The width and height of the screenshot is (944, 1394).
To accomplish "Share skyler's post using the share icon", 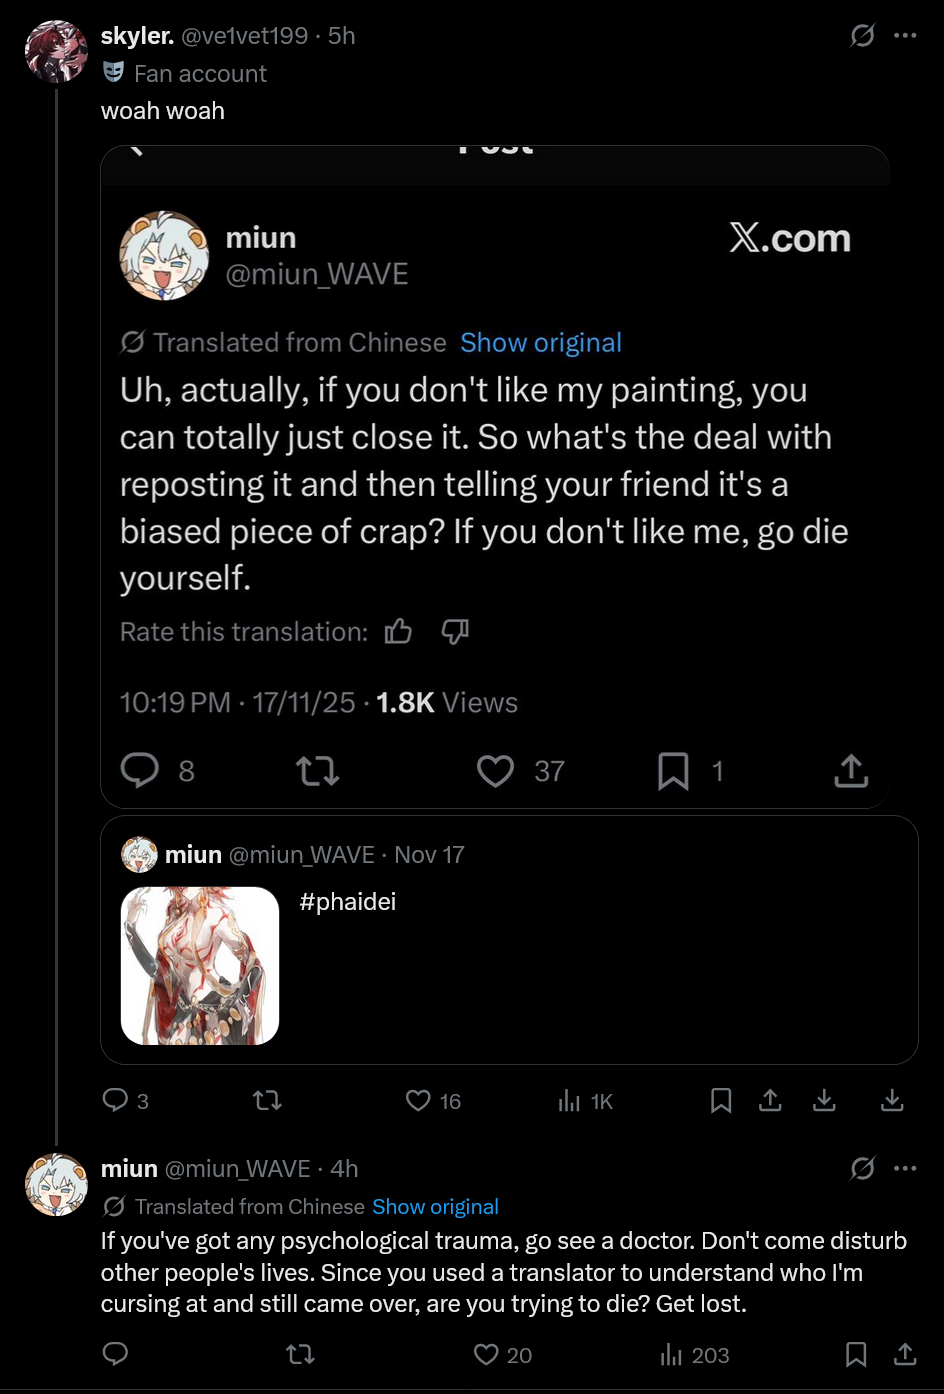I will click(x=769, y=1101).
